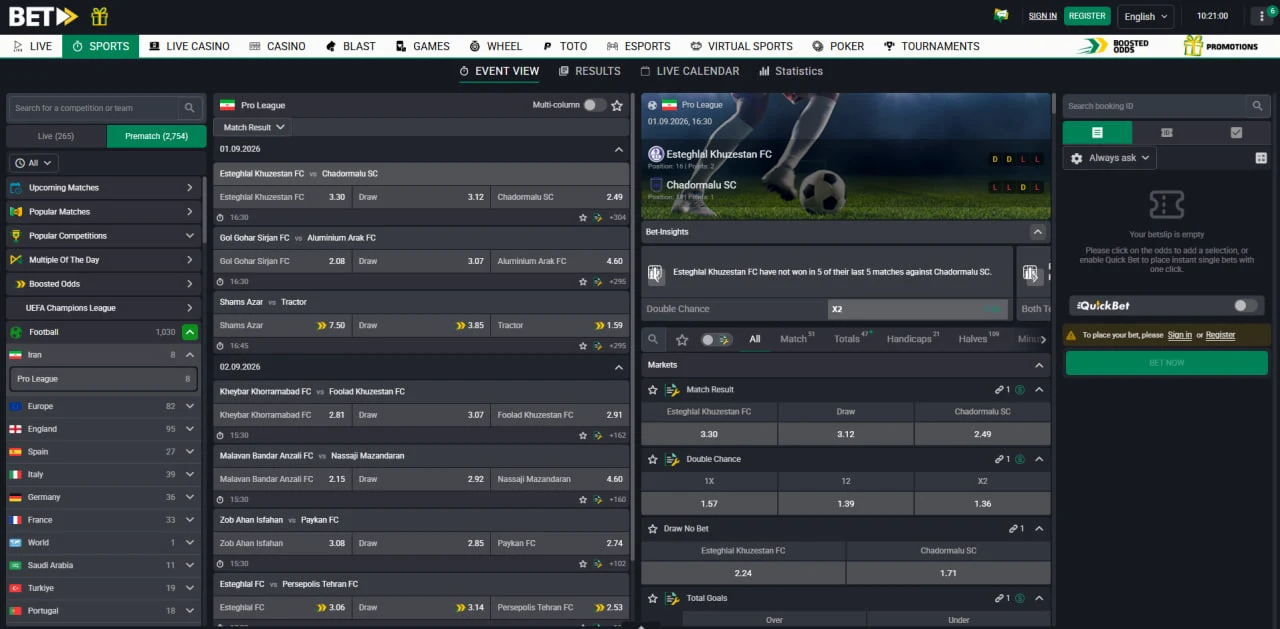1280x629 pixels.
Task: Click the three-dot menu icon in header
Action: tap(1263, 16)
